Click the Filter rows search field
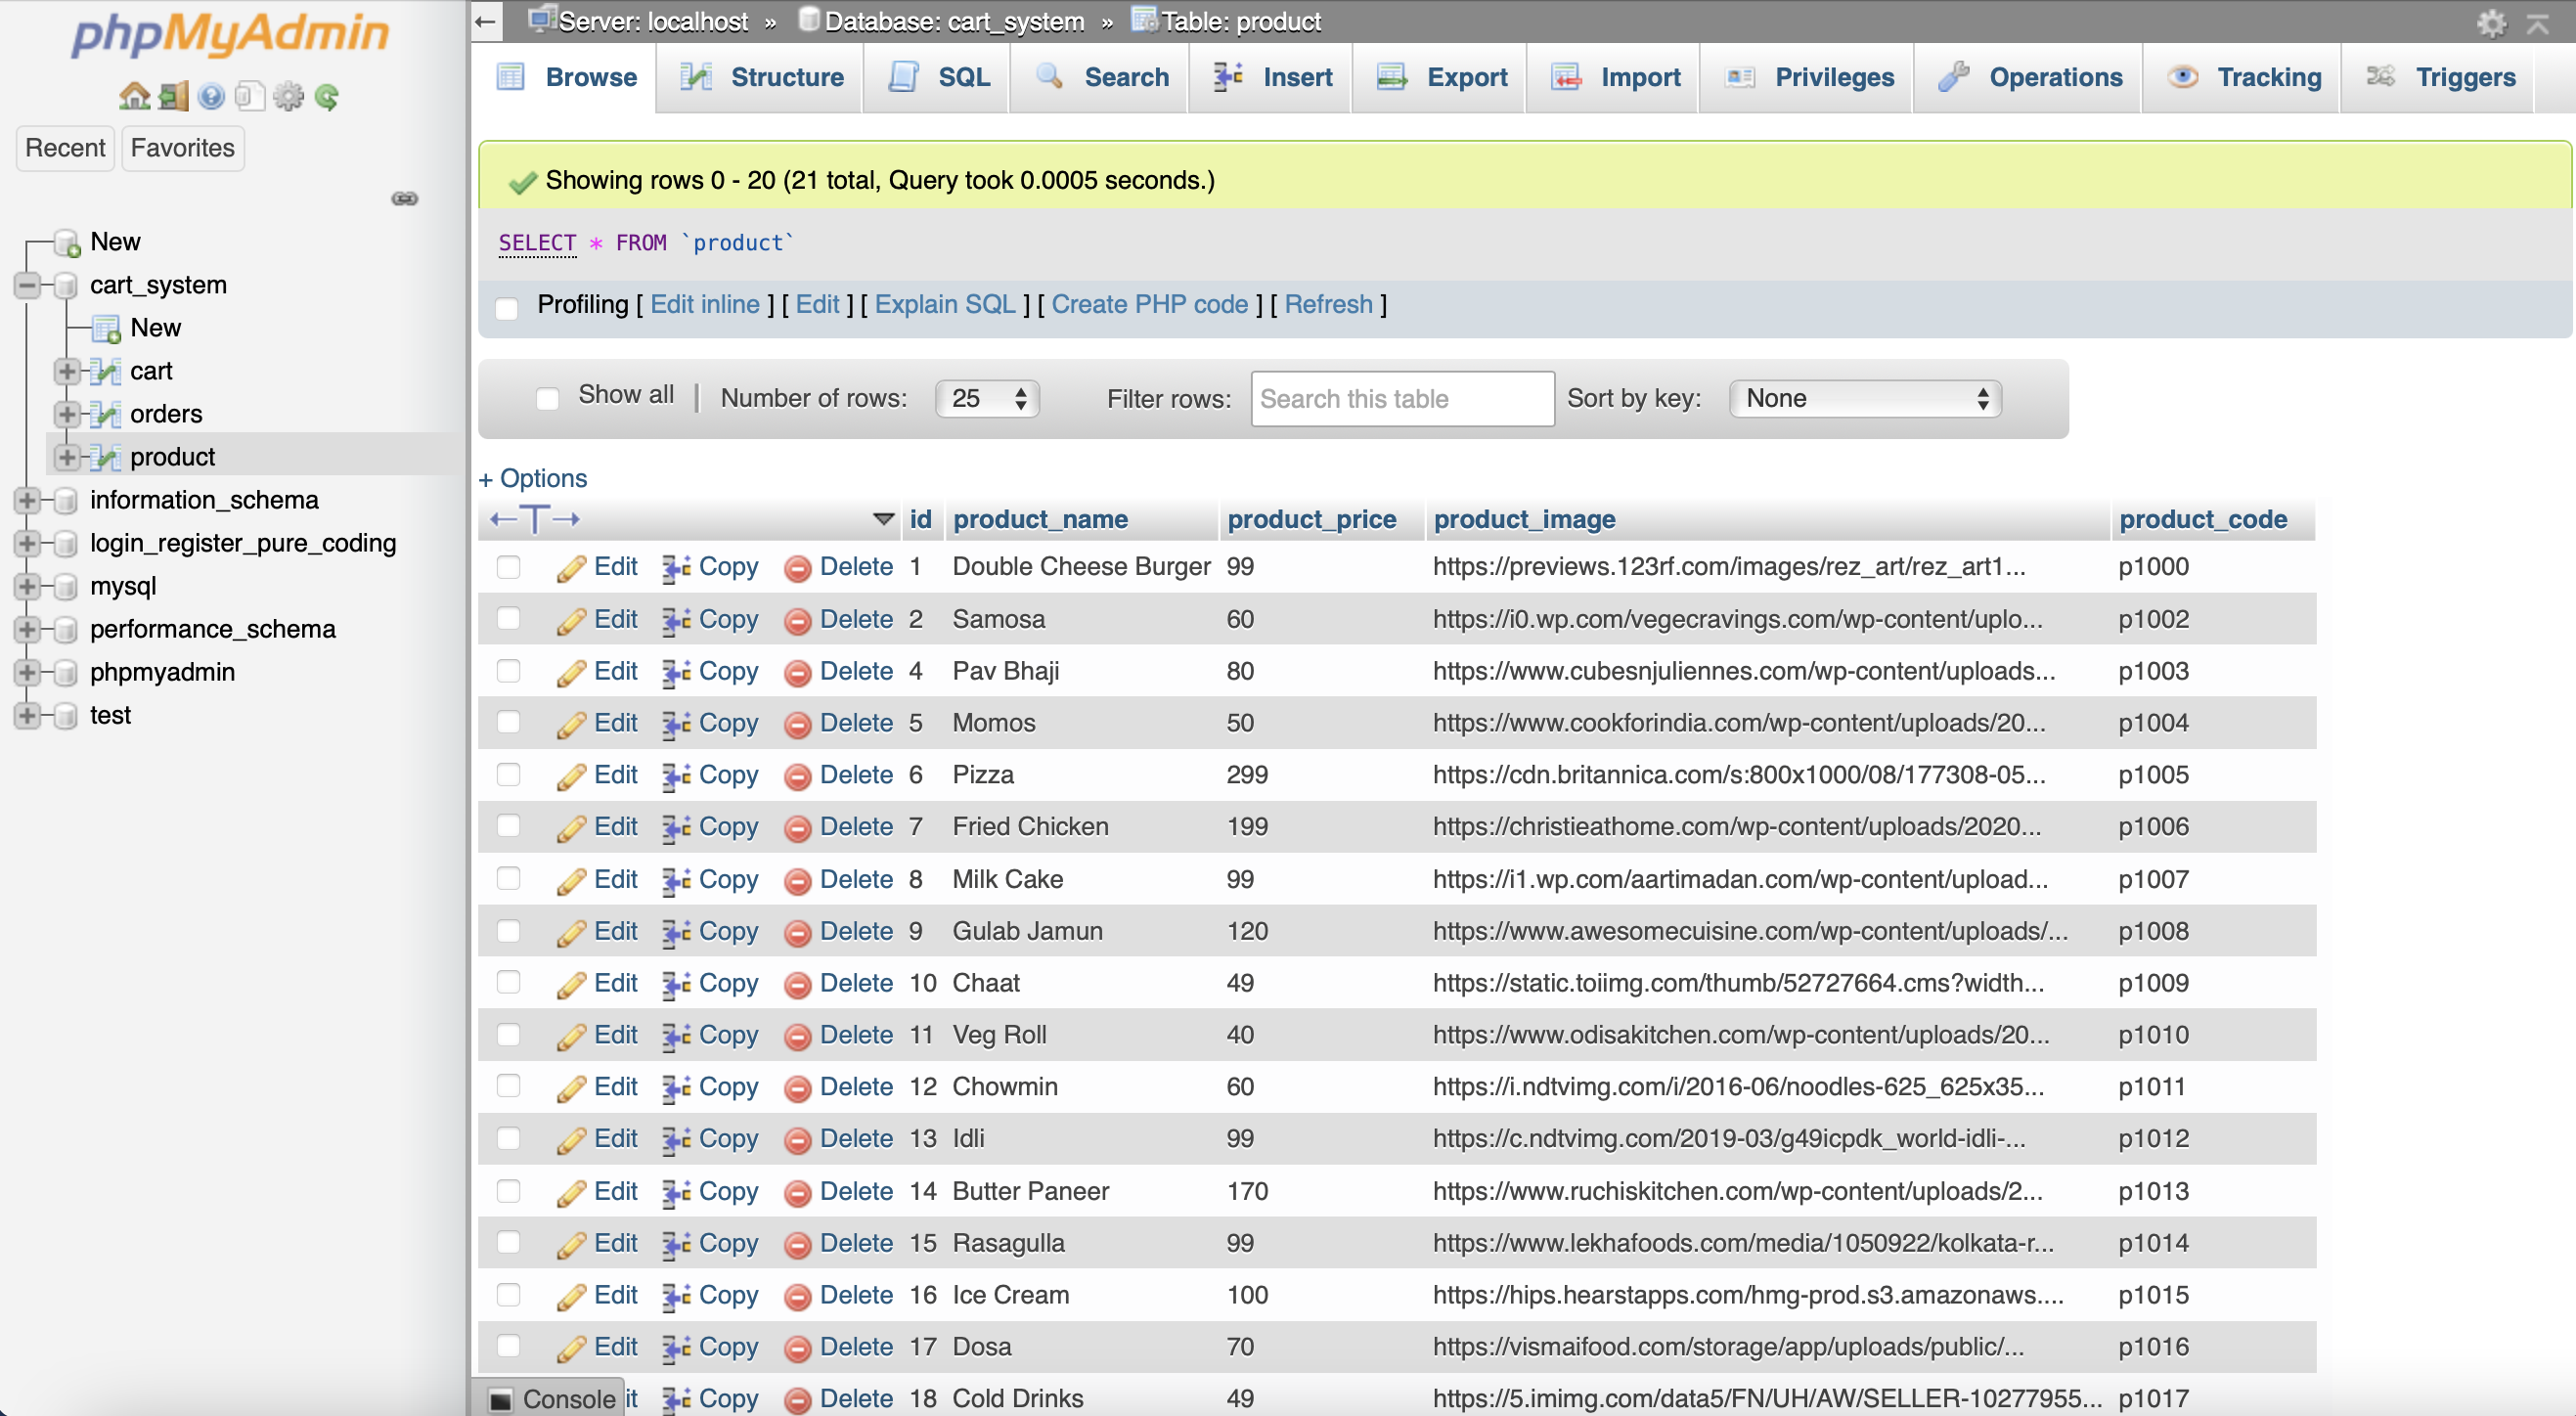Screen dimensions: 2576x1416 [1402, 398]
